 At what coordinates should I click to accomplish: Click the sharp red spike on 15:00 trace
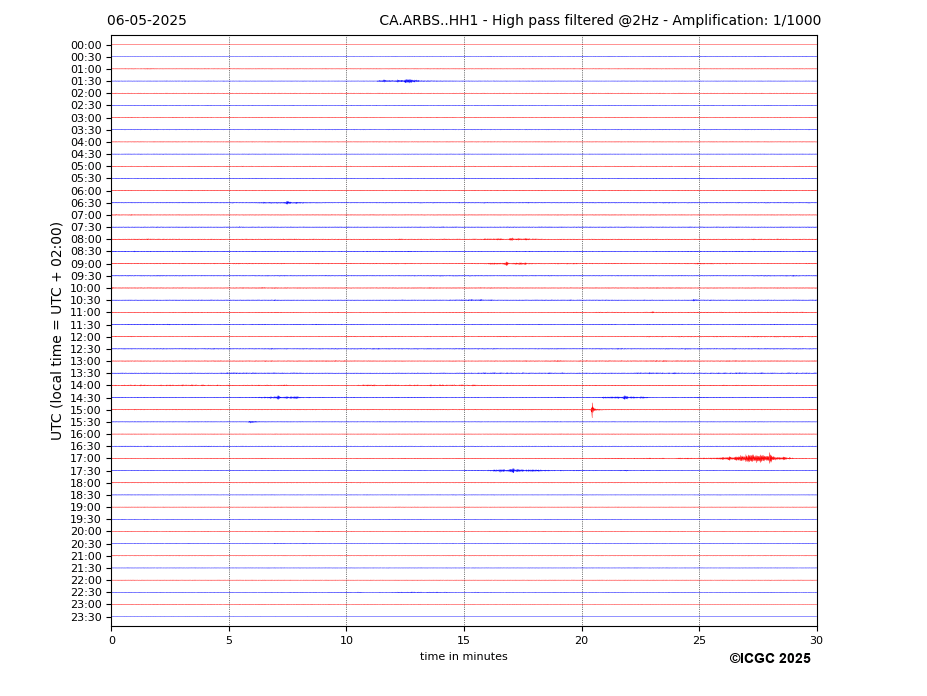point(592,410)
